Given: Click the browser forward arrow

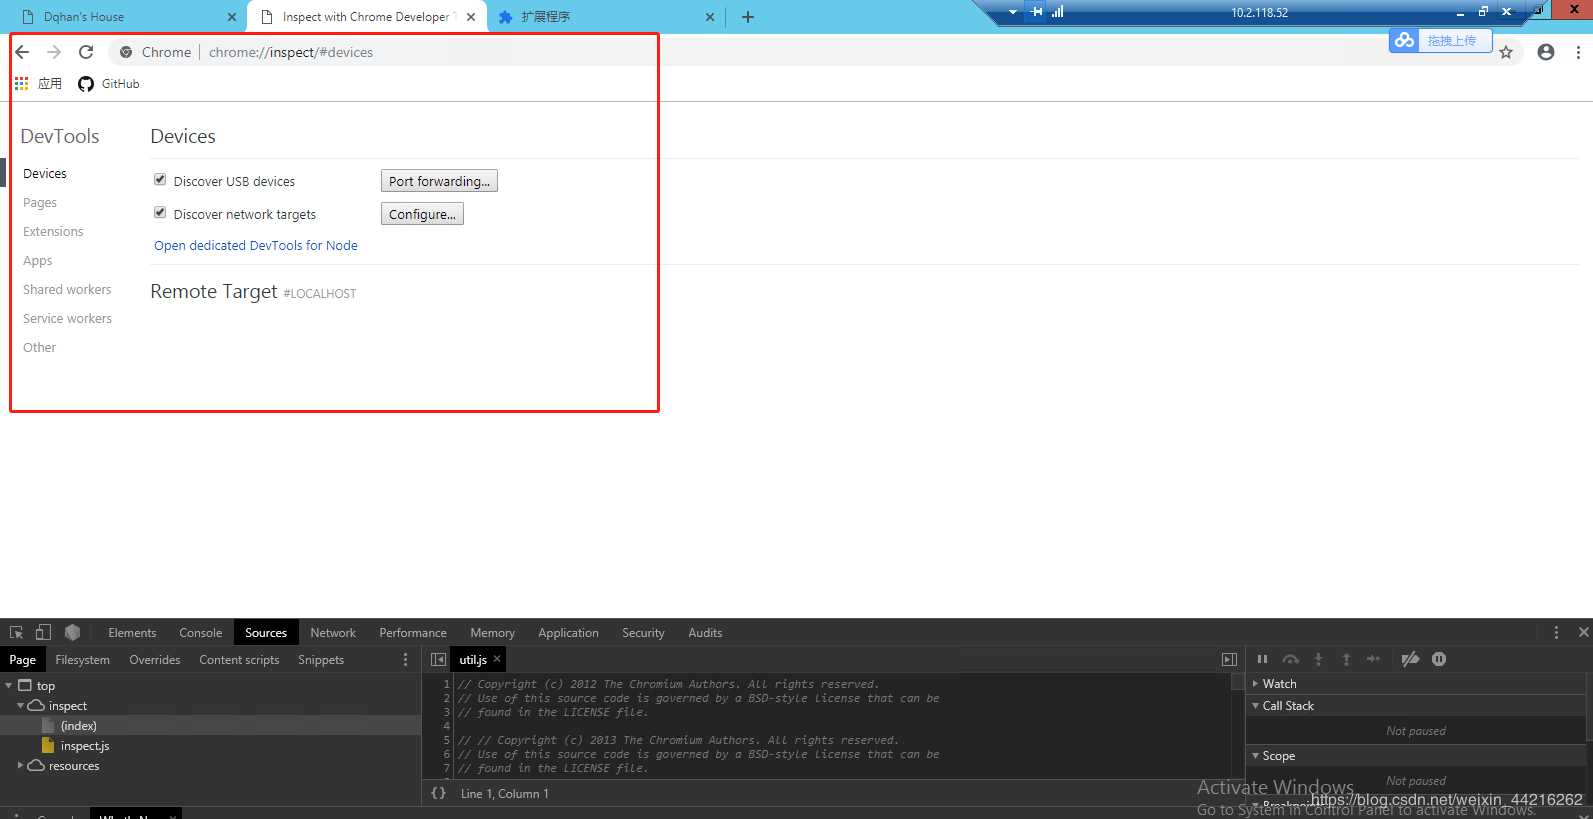Looking at the screenshot, I should (54, 52).
